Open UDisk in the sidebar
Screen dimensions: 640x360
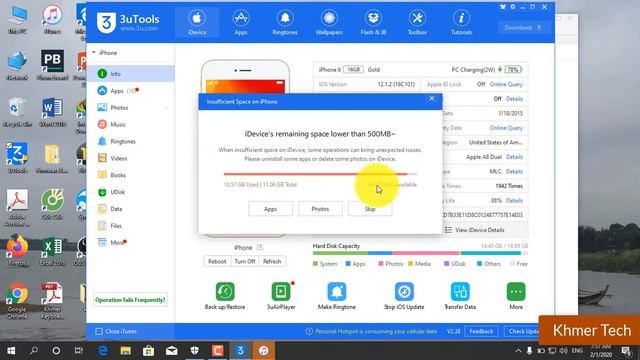[131, 192]
